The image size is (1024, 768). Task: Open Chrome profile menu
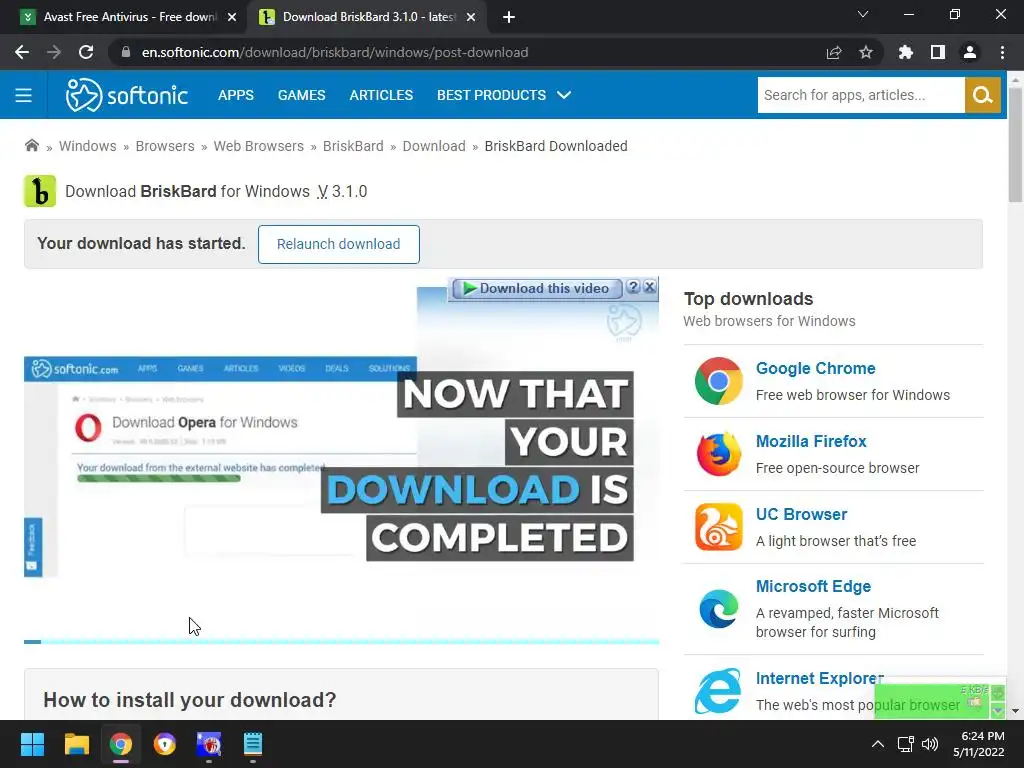pos(970,52)
